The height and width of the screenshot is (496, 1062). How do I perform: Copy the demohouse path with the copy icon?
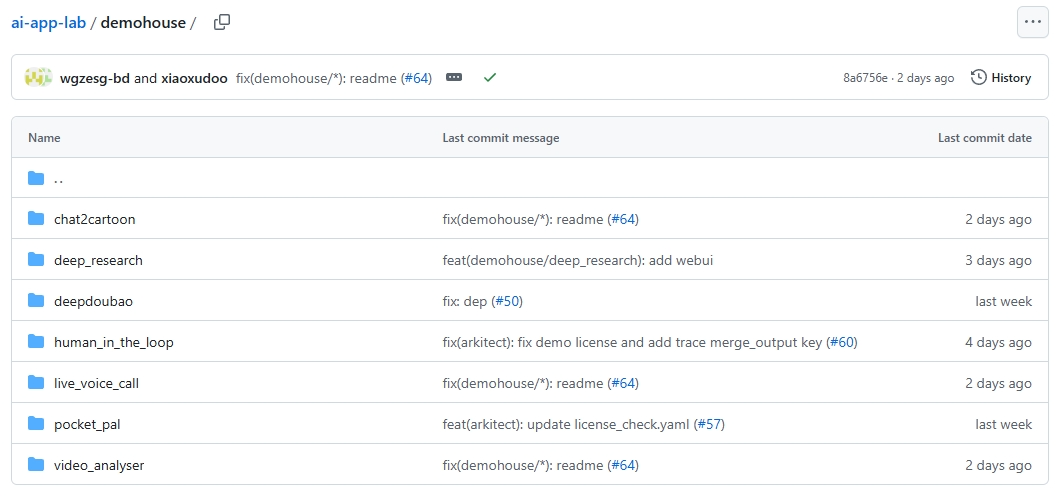click(221, 22)
